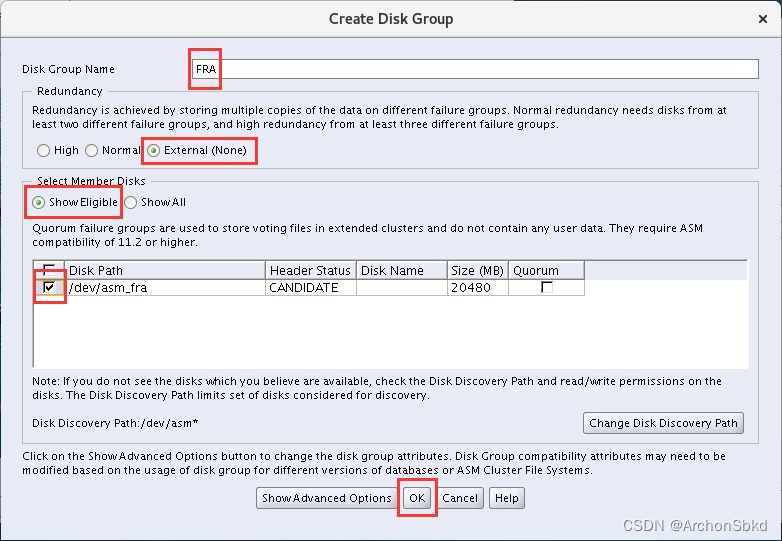
Task: Select the /dev/asm_fra path cell
Action: 165,288
